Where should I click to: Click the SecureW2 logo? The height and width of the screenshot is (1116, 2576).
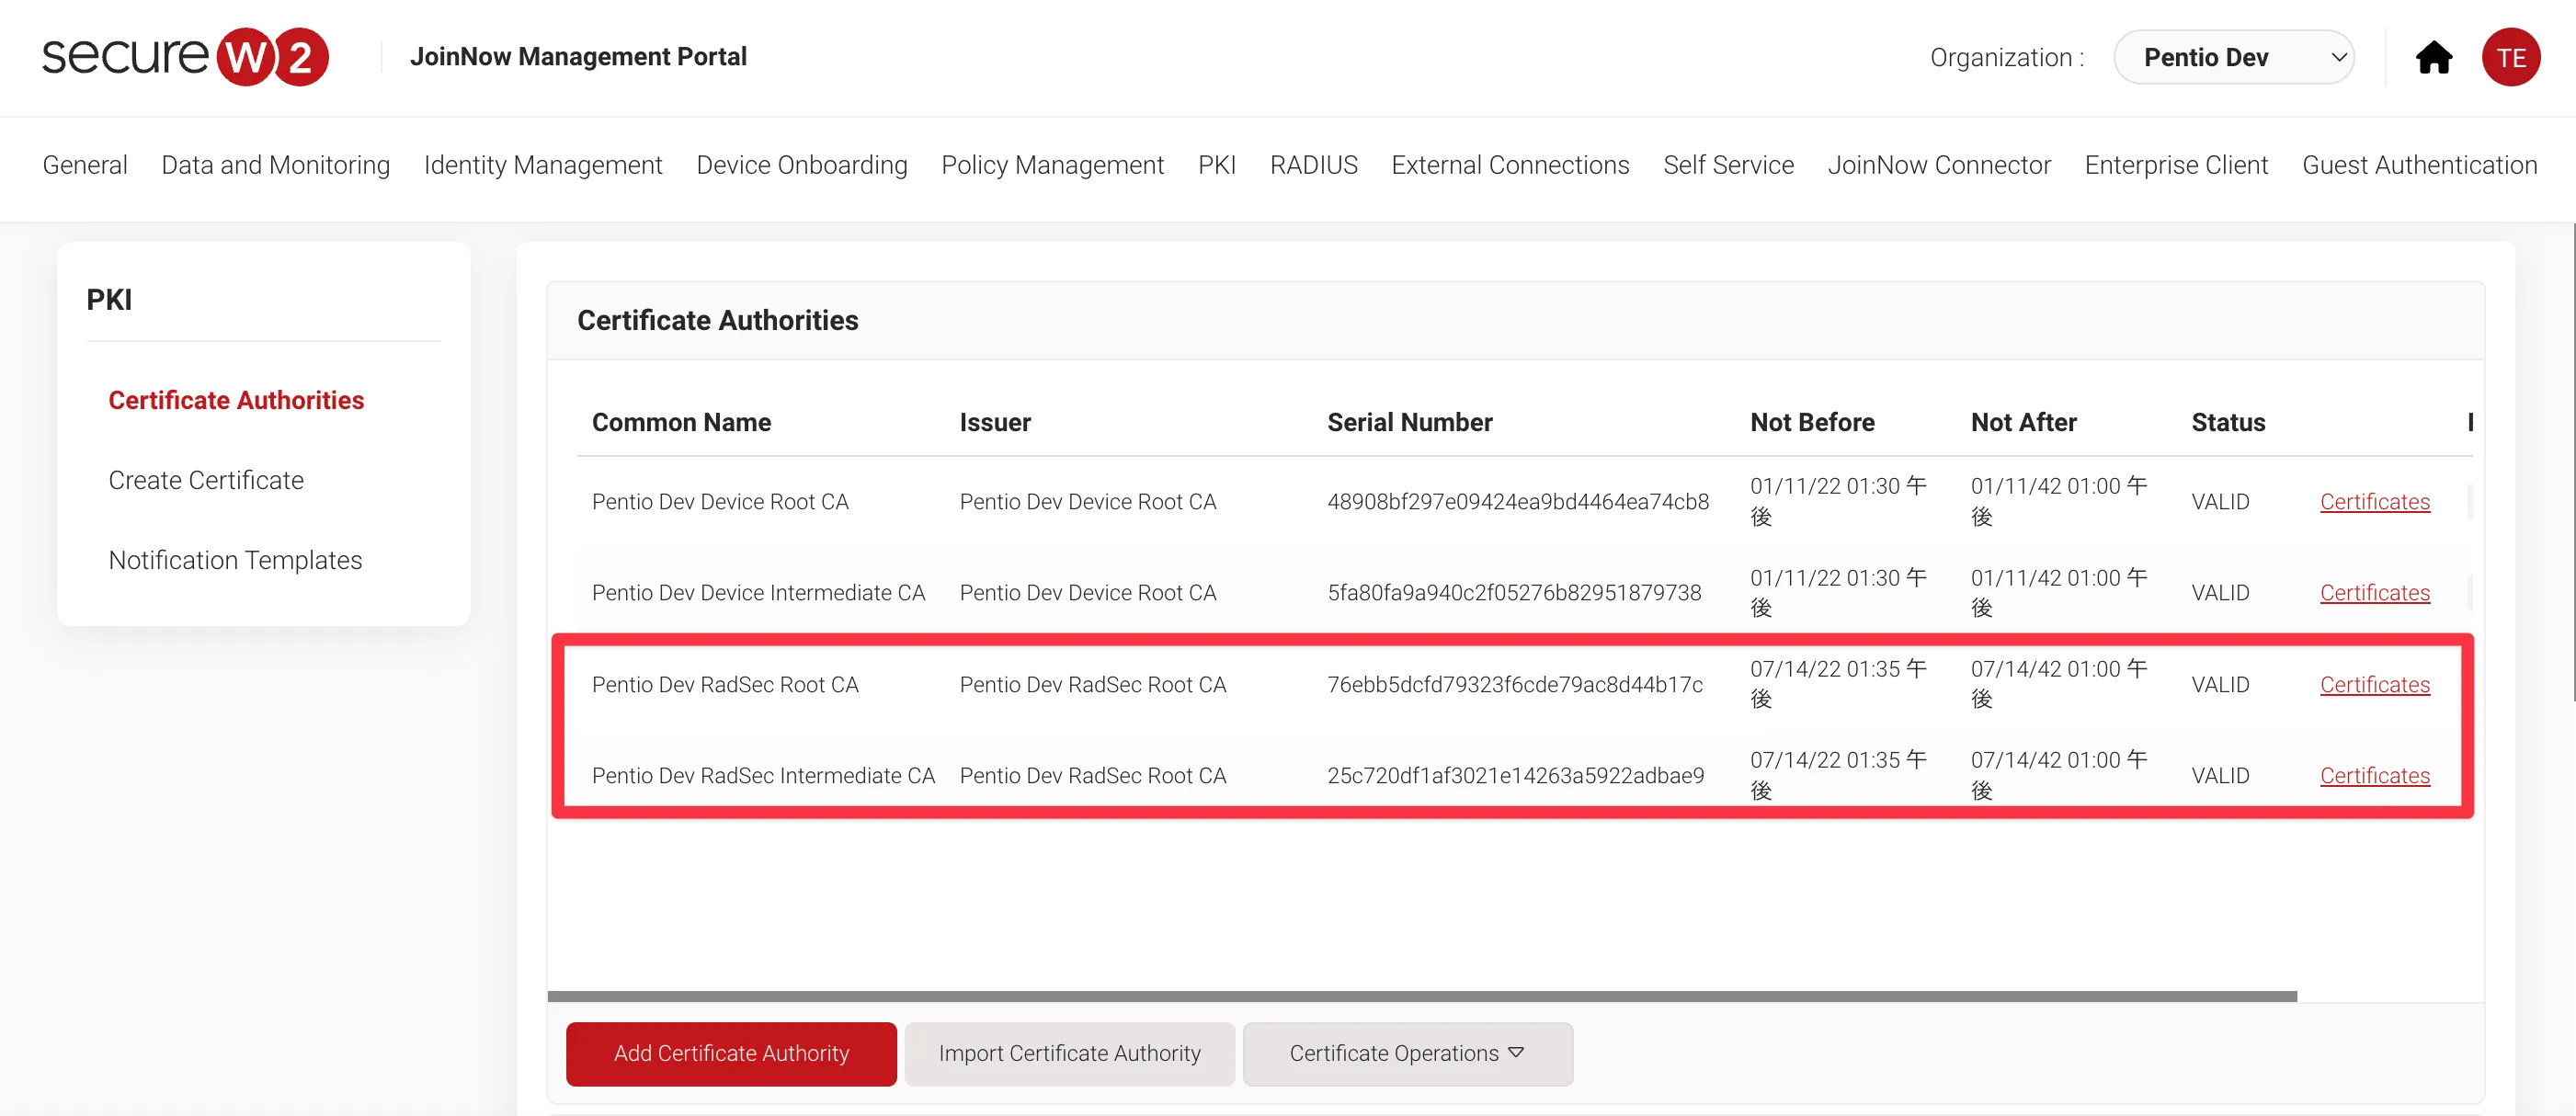pos(185,57)
